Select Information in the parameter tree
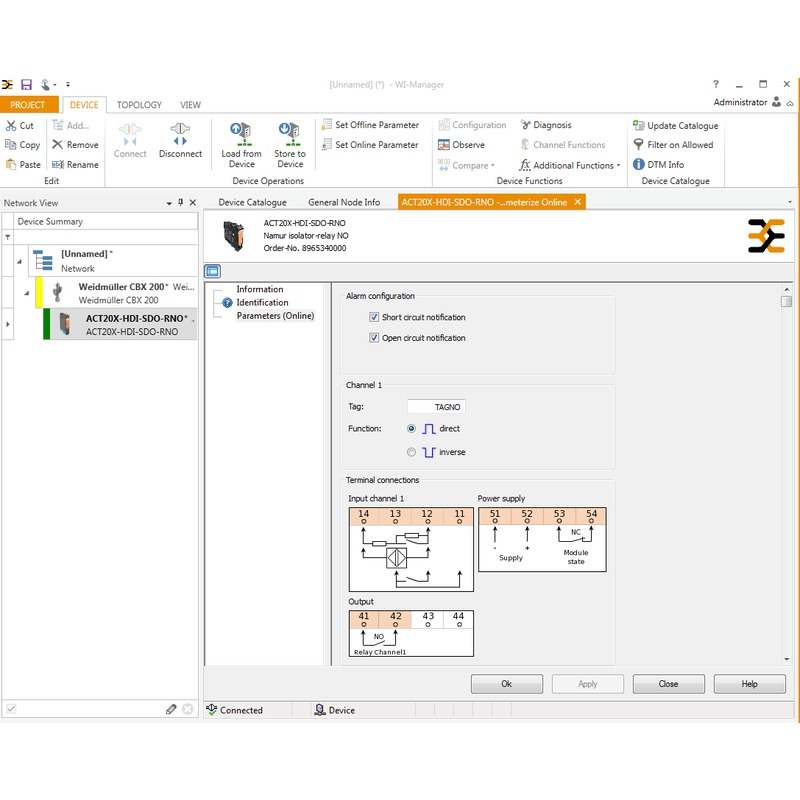 point(259,289)
